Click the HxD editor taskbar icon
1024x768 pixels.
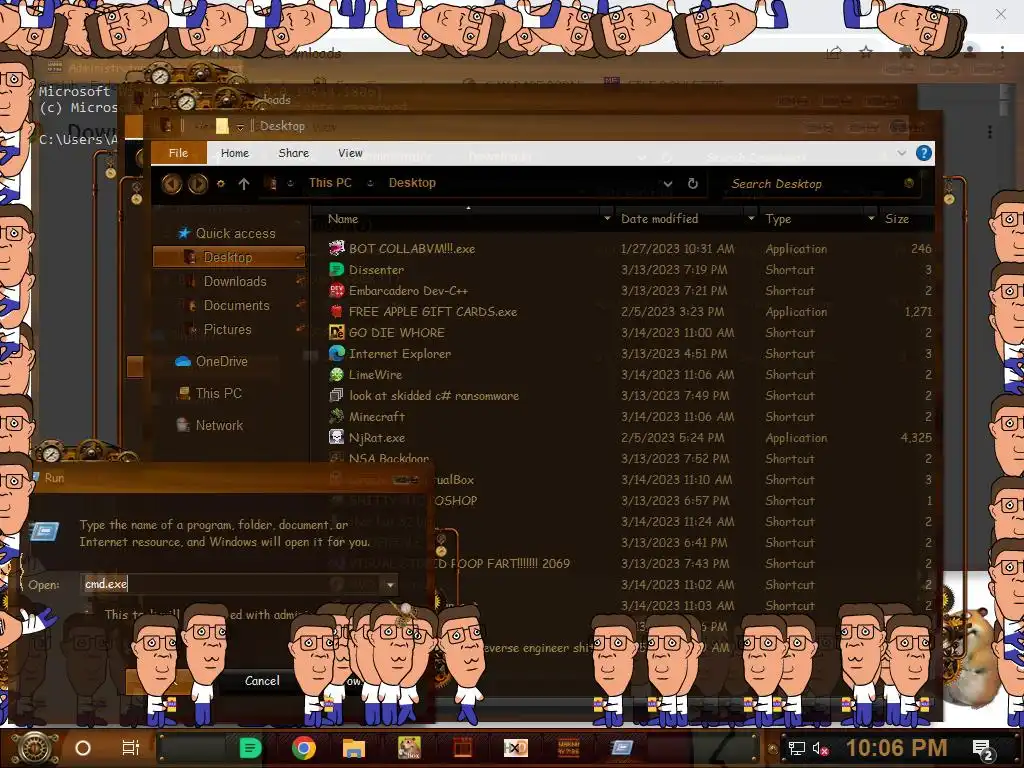515,748
